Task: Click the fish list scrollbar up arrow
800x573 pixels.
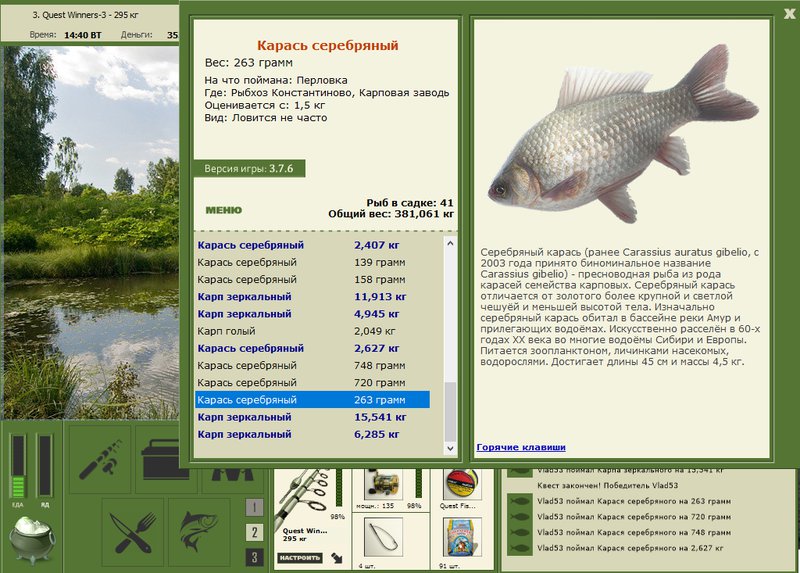Action: [450, 243]
